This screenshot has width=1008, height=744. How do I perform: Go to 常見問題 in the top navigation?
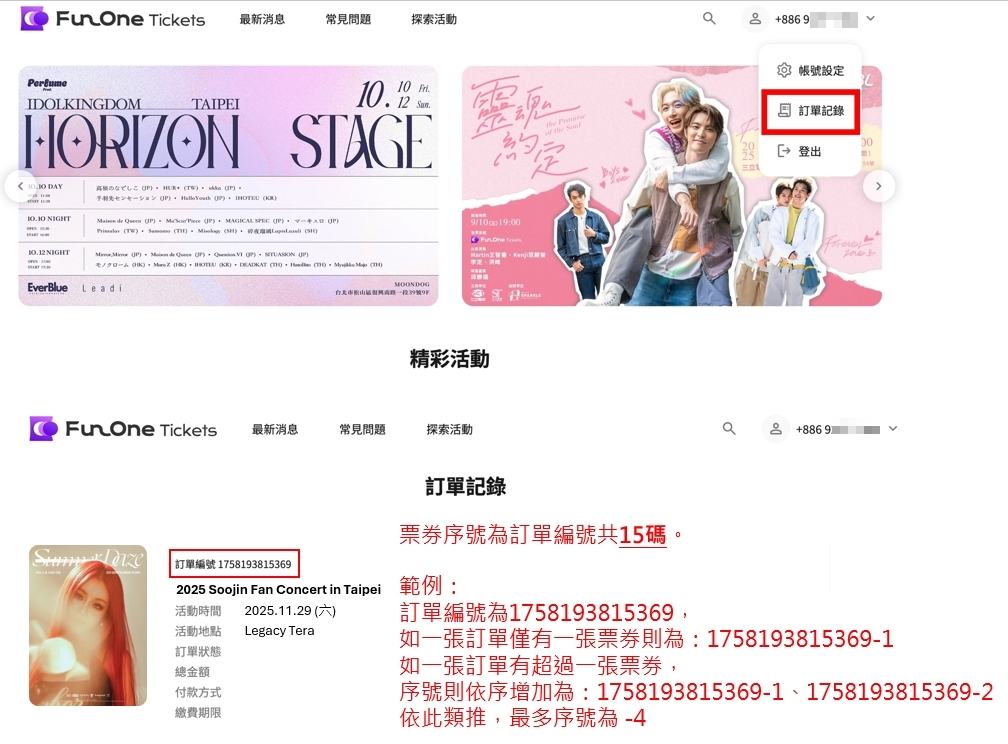(x=348, y=19)
